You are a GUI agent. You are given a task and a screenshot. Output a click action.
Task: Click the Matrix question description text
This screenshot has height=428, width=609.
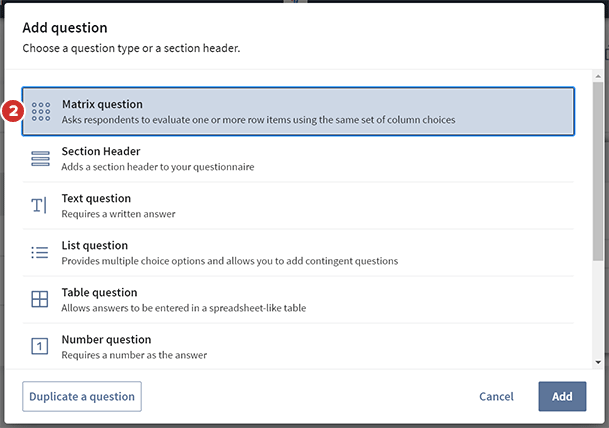pos(258,120)
